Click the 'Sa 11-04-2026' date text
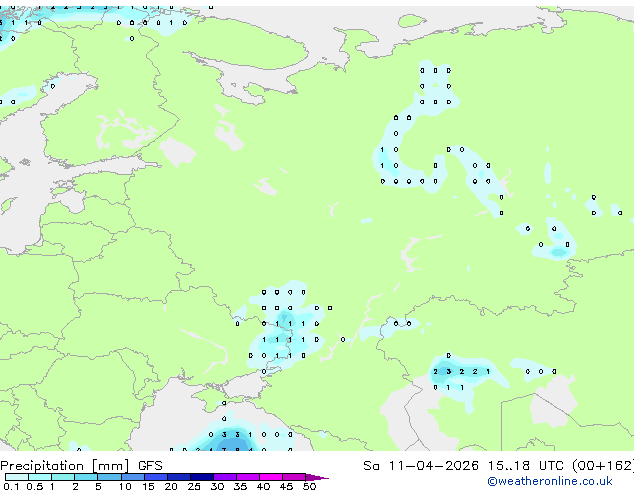This screenshot has height=490, width=634. [421, 466]
